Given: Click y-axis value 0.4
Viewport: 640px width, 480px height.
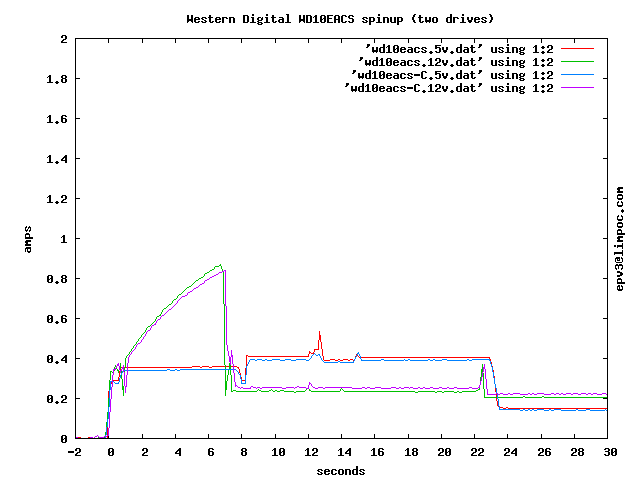Looking at the screenshot, I should click(57, 359).
